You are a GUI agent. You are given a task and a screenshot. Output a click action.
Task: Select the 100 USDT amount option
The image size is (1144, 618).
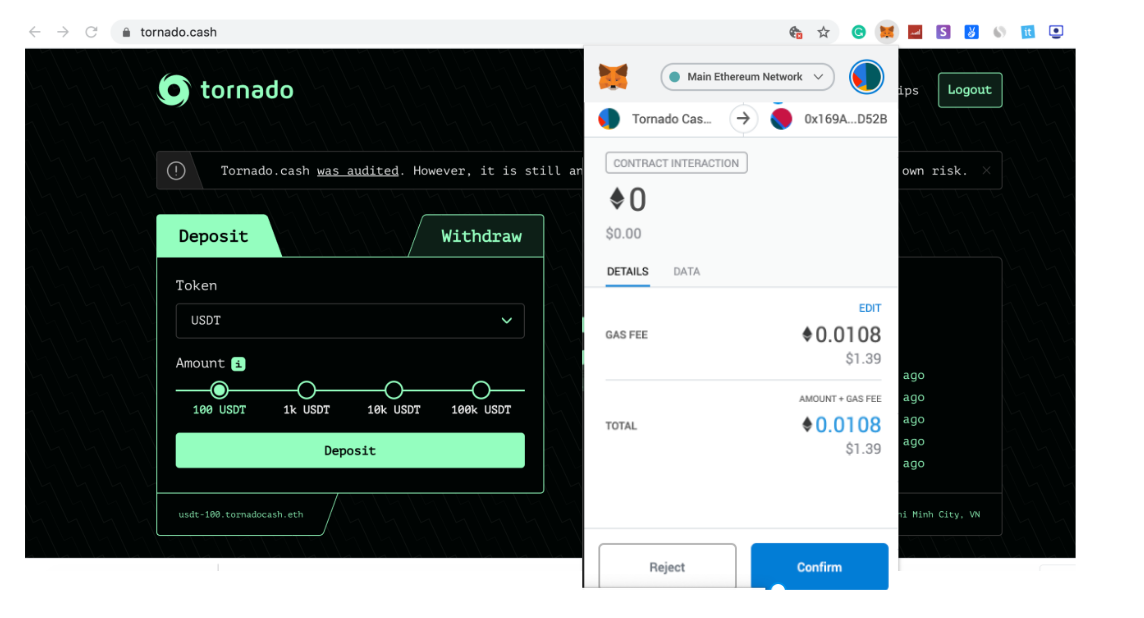pyautogui.click(x=219, y=390)
